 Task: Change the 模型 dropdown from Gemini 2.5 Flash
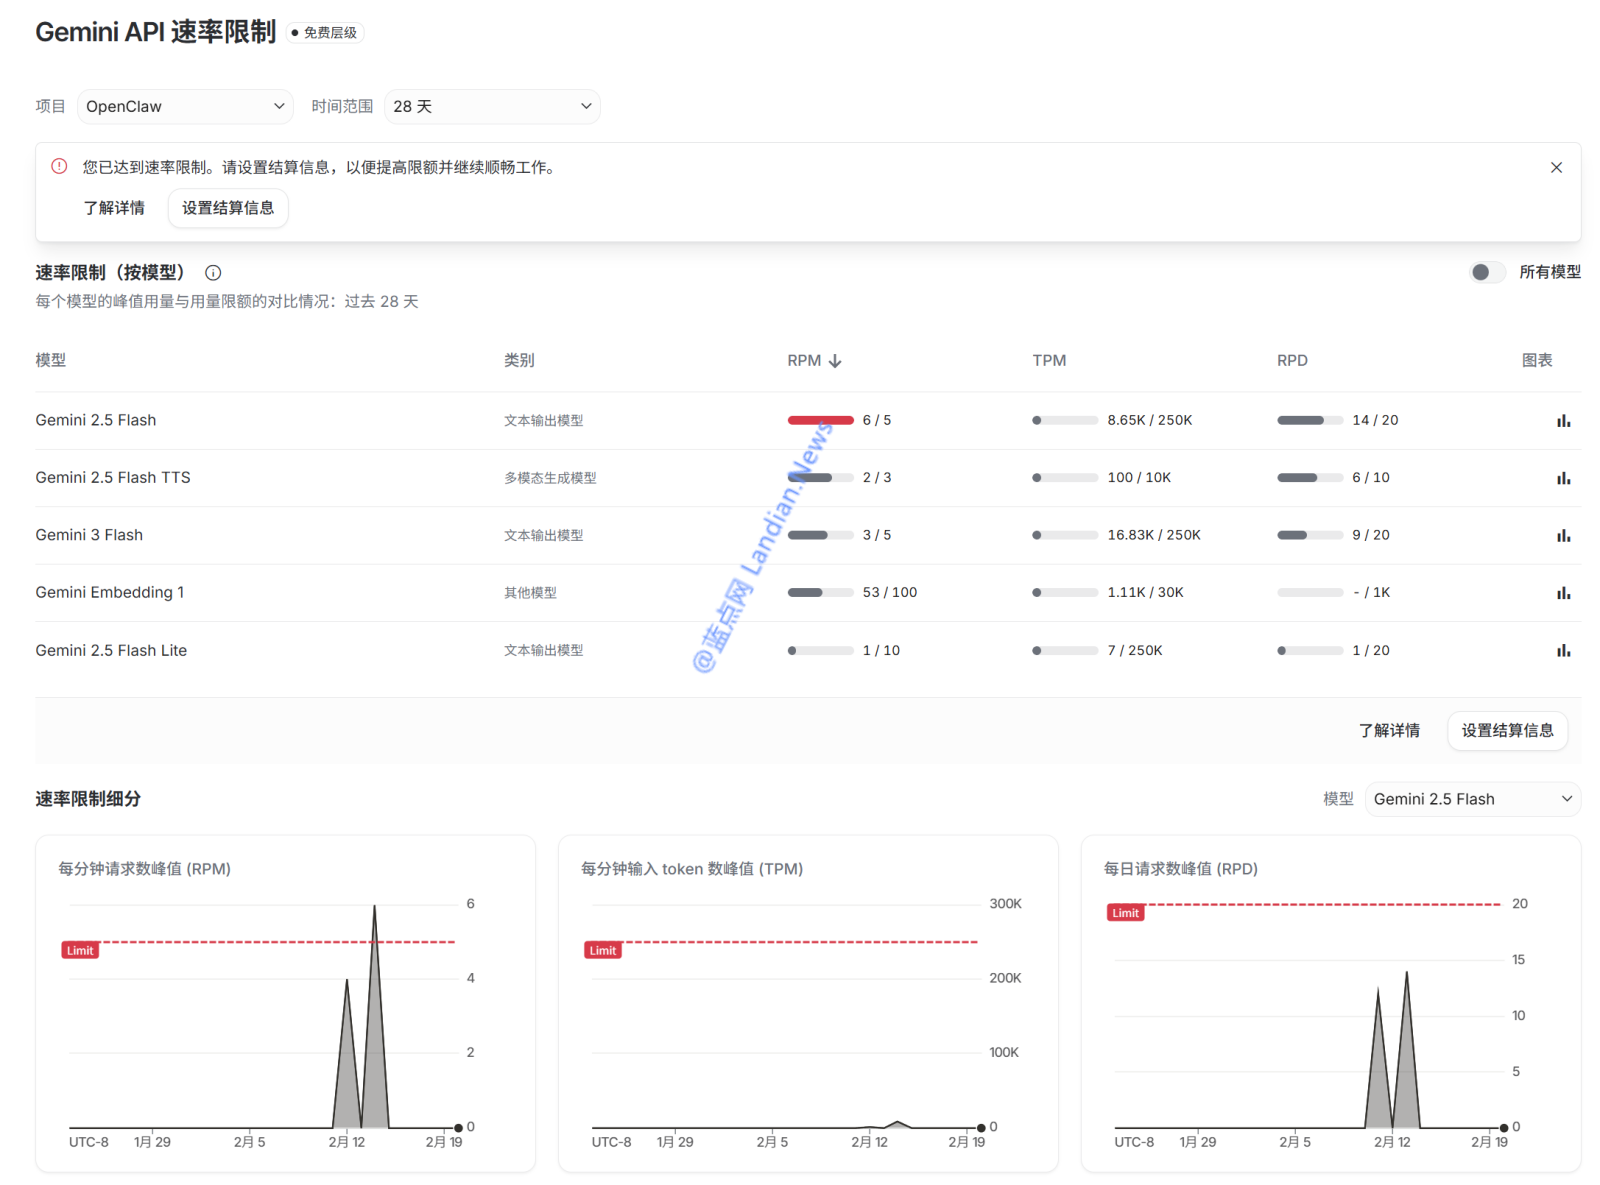click(x=1472, y=799)
